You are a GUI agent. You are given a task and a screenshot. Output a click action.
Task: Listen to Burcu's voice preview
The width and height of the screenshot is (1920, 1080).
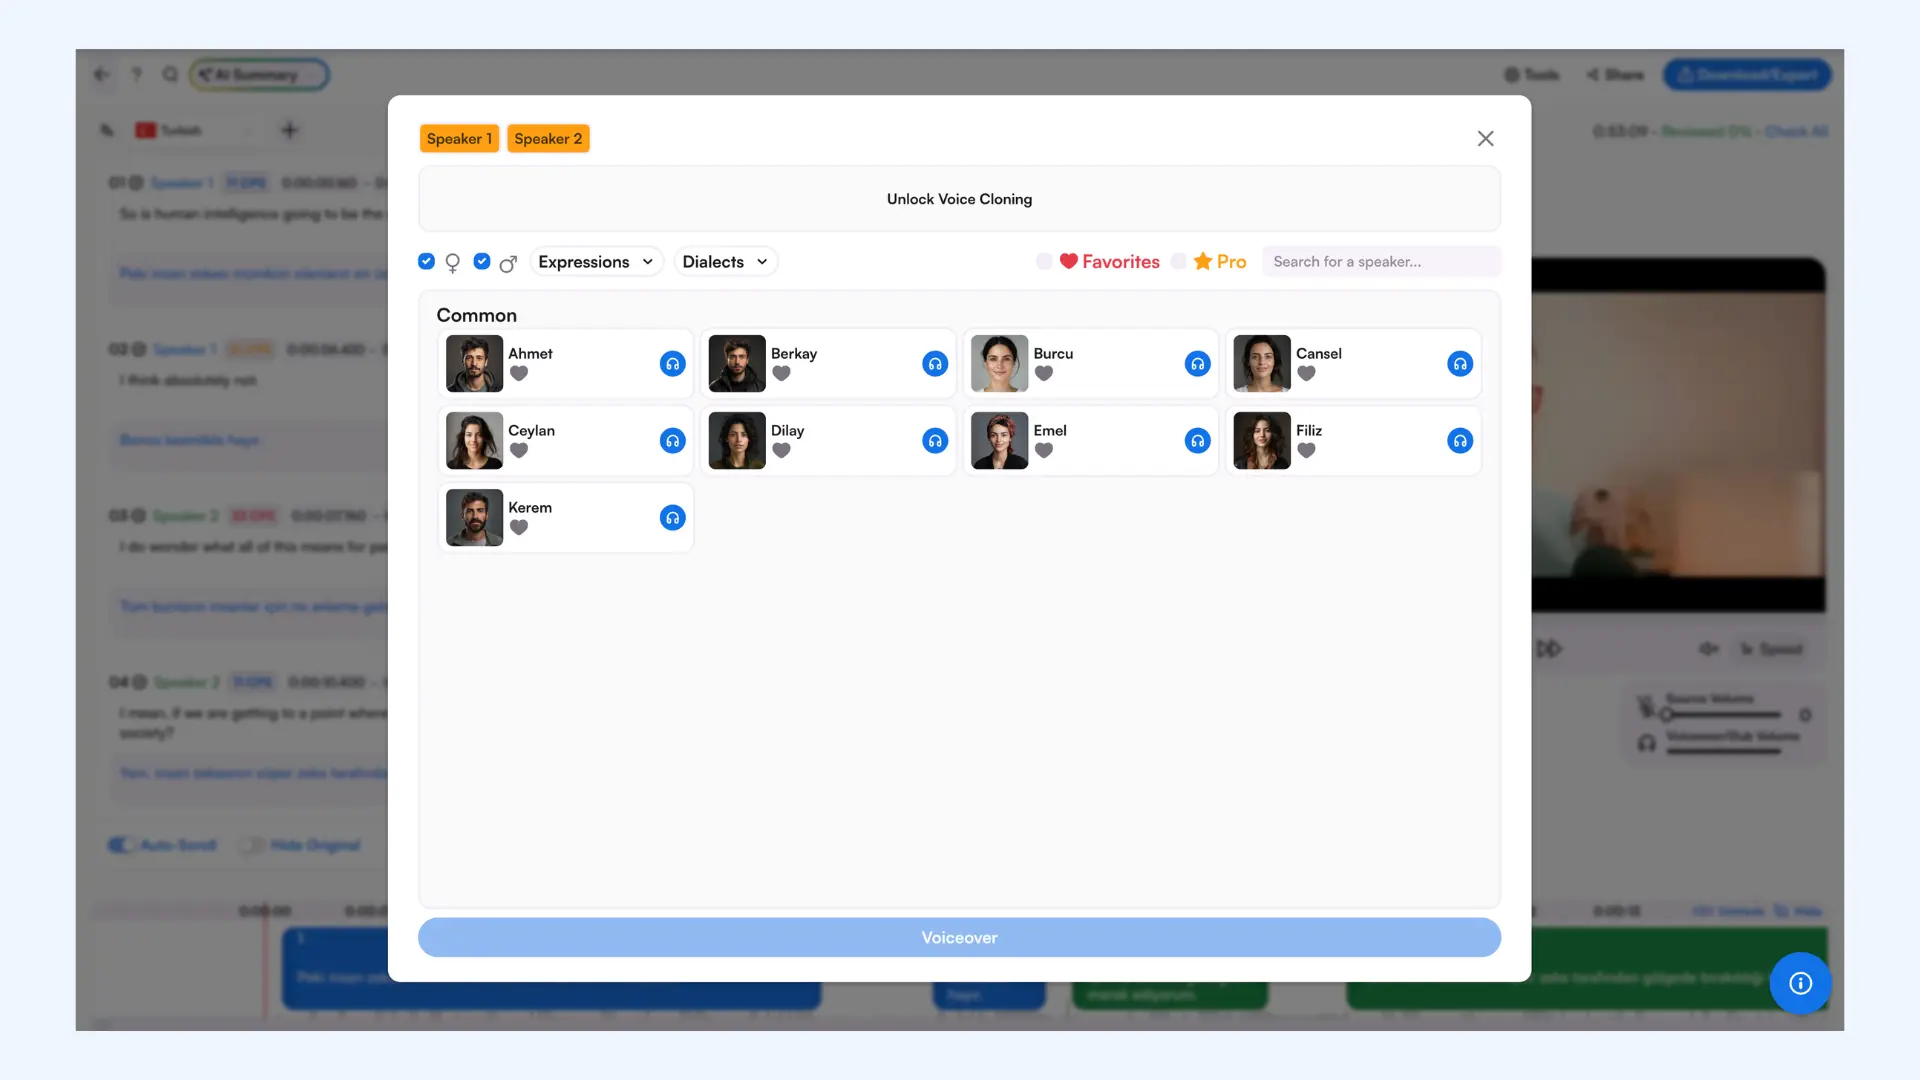pyautogui.click(x=1197, y=364)
